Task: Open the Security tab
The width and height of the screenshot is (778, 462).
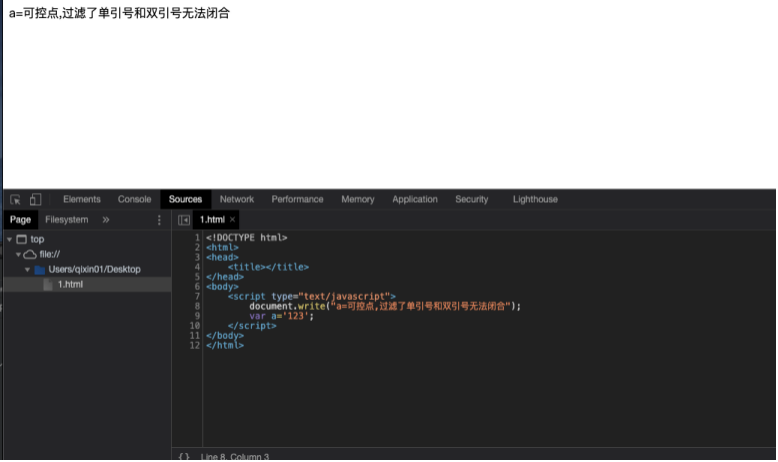Action: [x=472, y=199]
